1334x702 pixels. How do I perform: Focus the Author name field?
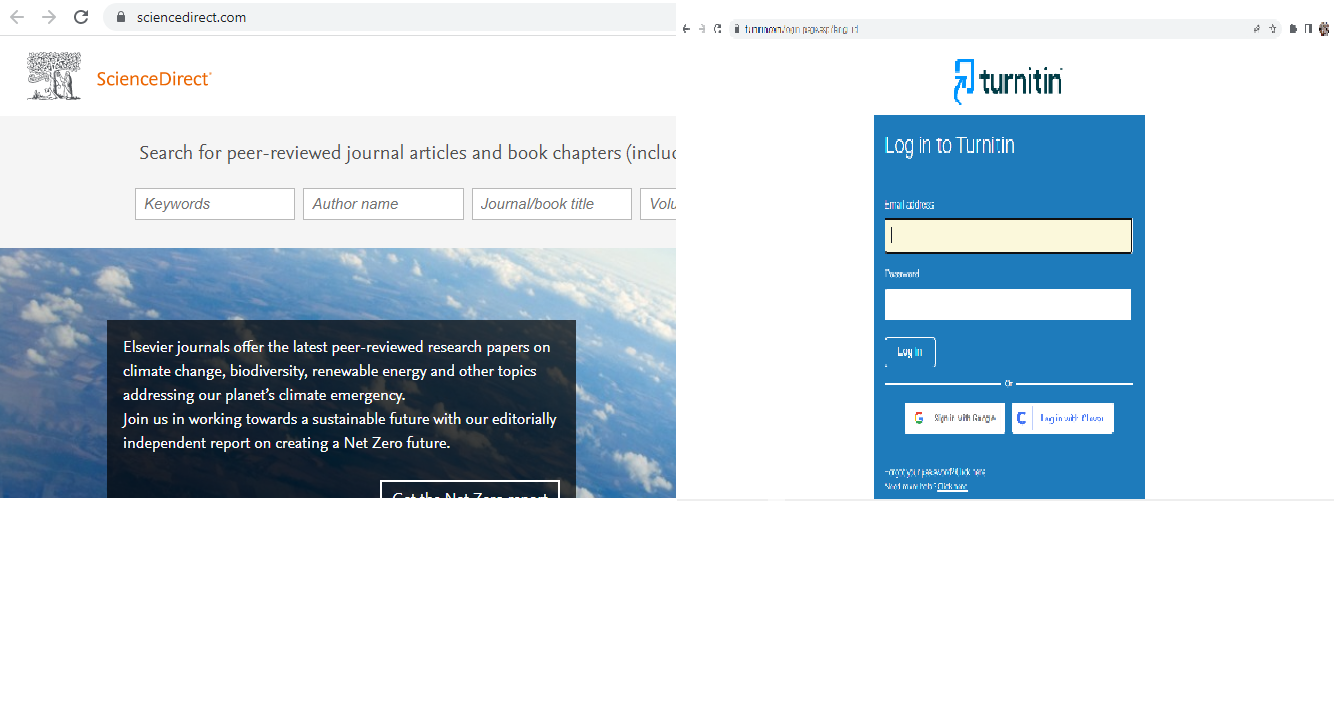[x=383, y=204]
